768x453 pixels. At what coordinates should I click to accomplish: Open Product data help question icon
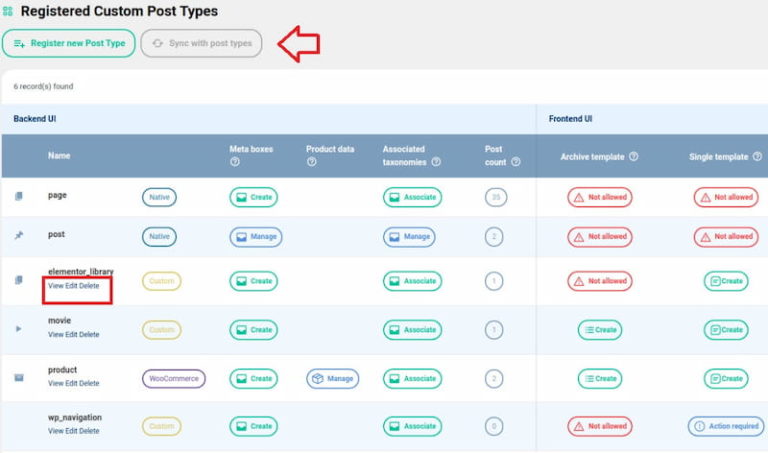(x=312, y=162)
